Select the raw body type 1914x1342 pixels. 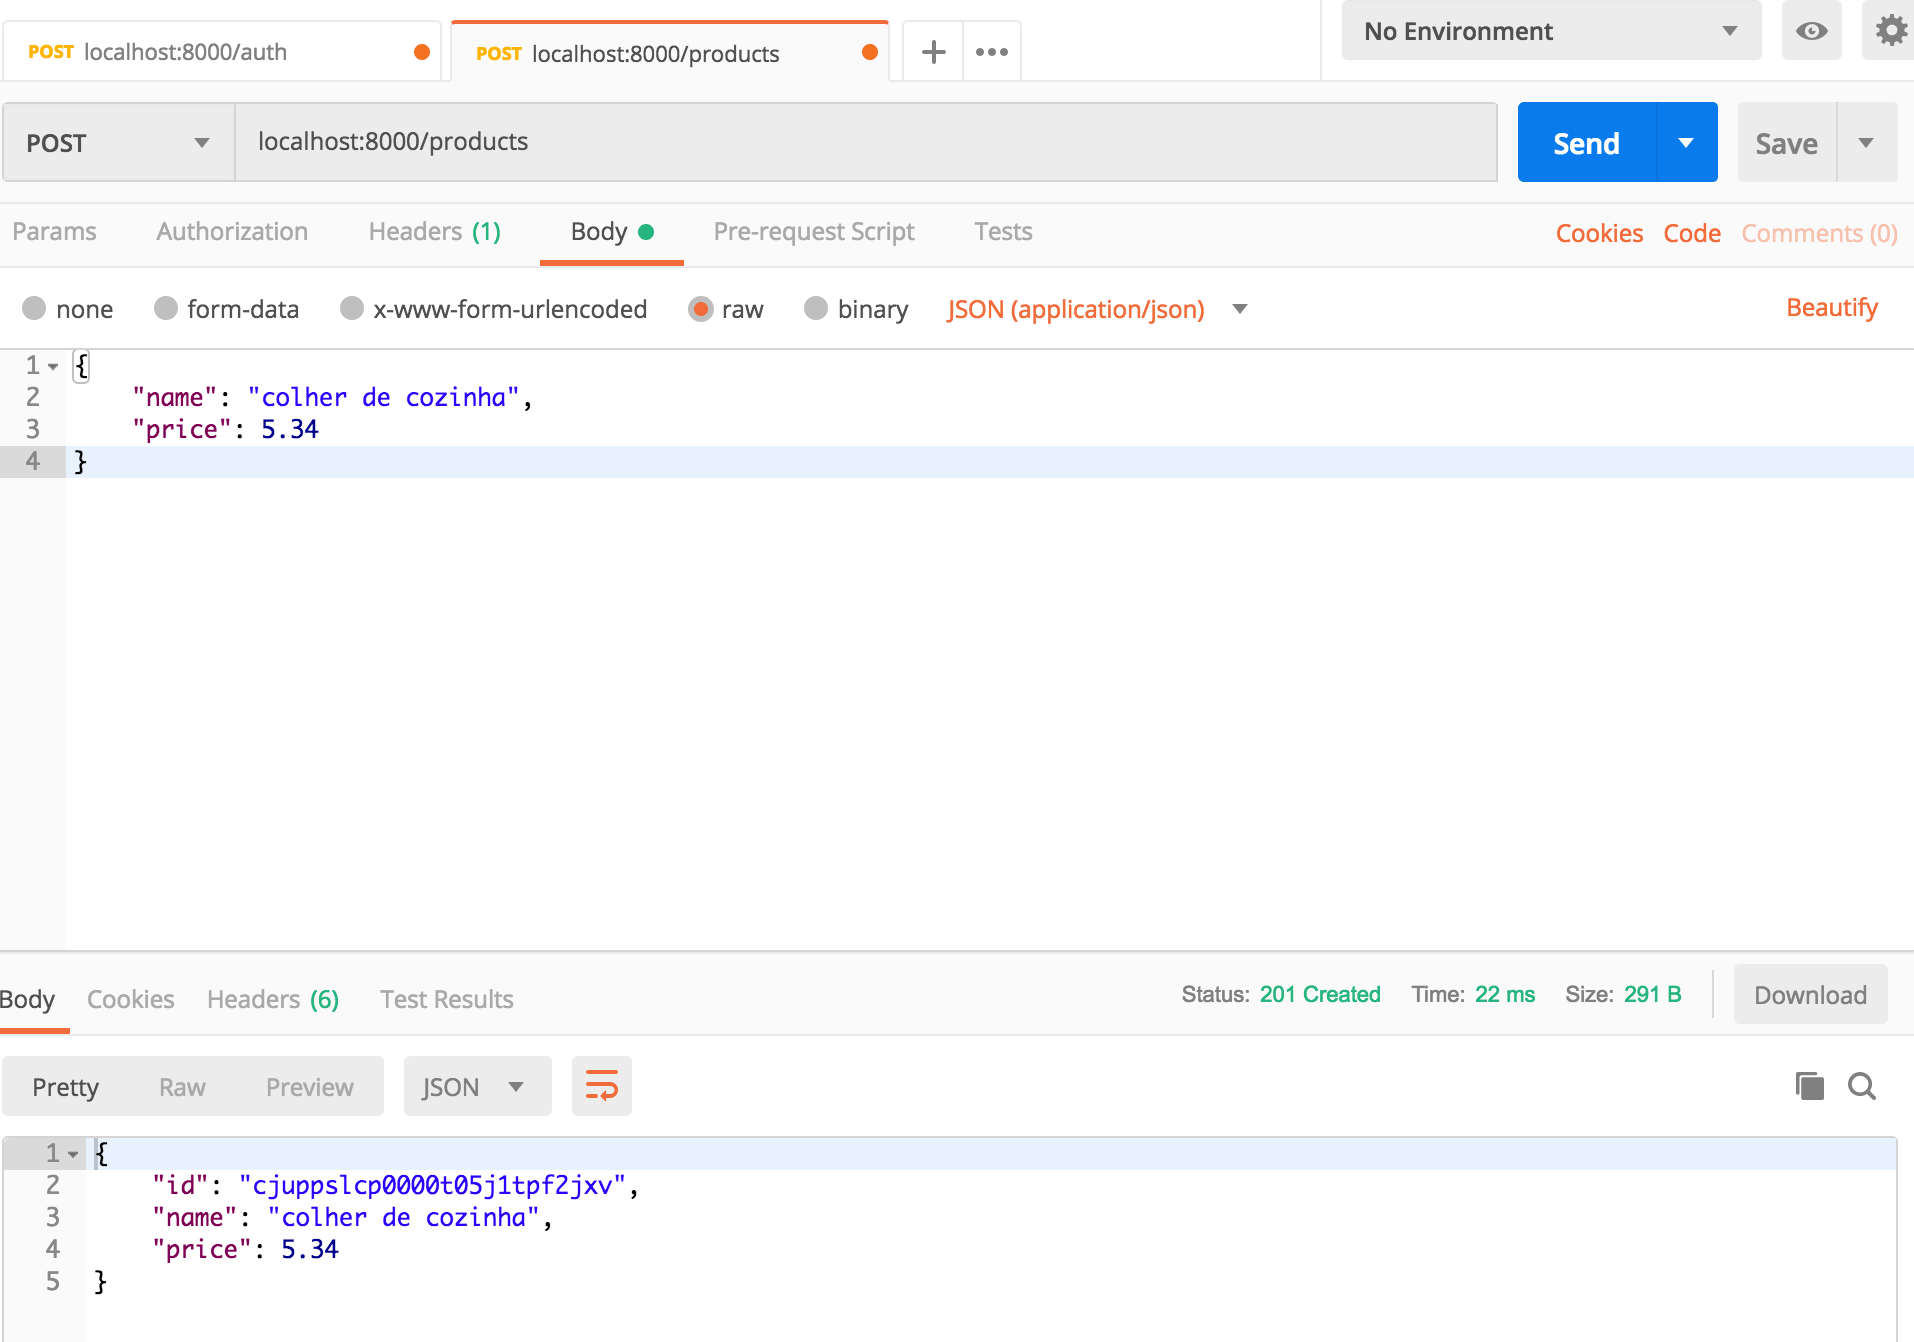pyautogui.click(x=701, y=308)
